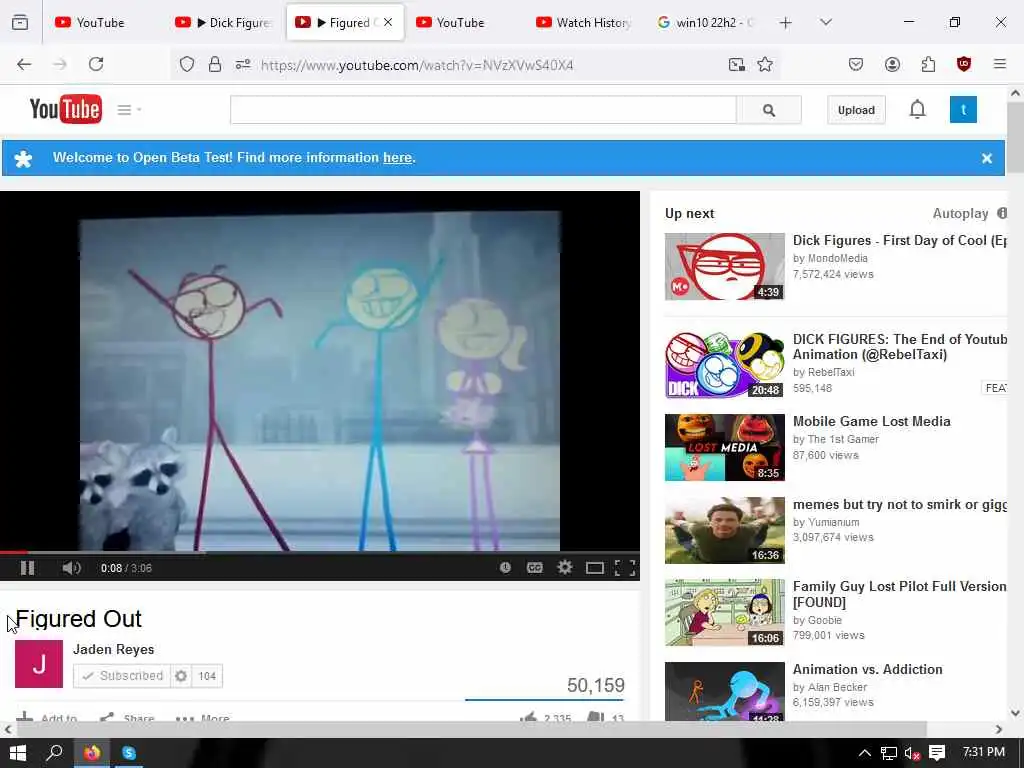Open the Windows Start menu

pyautogui.click(x=18, y=753)
